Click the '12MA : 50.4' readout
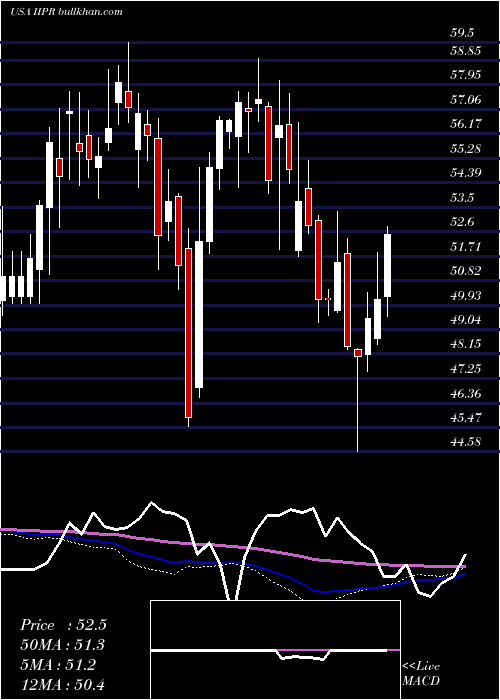Viewport: 500px width, 700px height. 63,685
